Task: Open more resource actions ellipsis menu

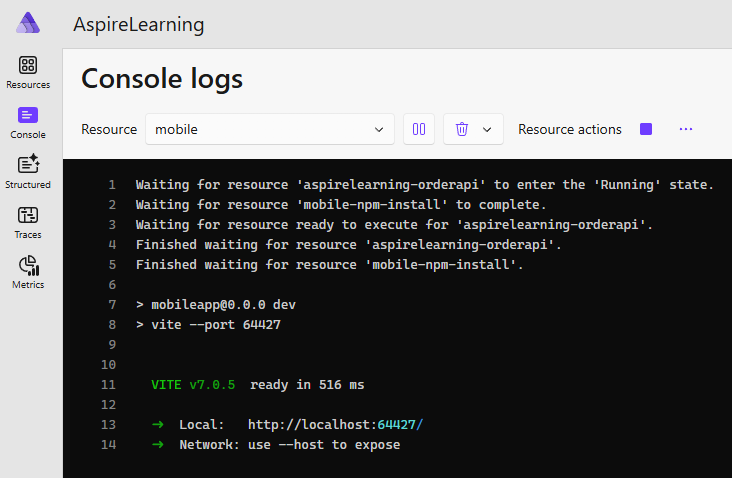Action: (686, 129)
